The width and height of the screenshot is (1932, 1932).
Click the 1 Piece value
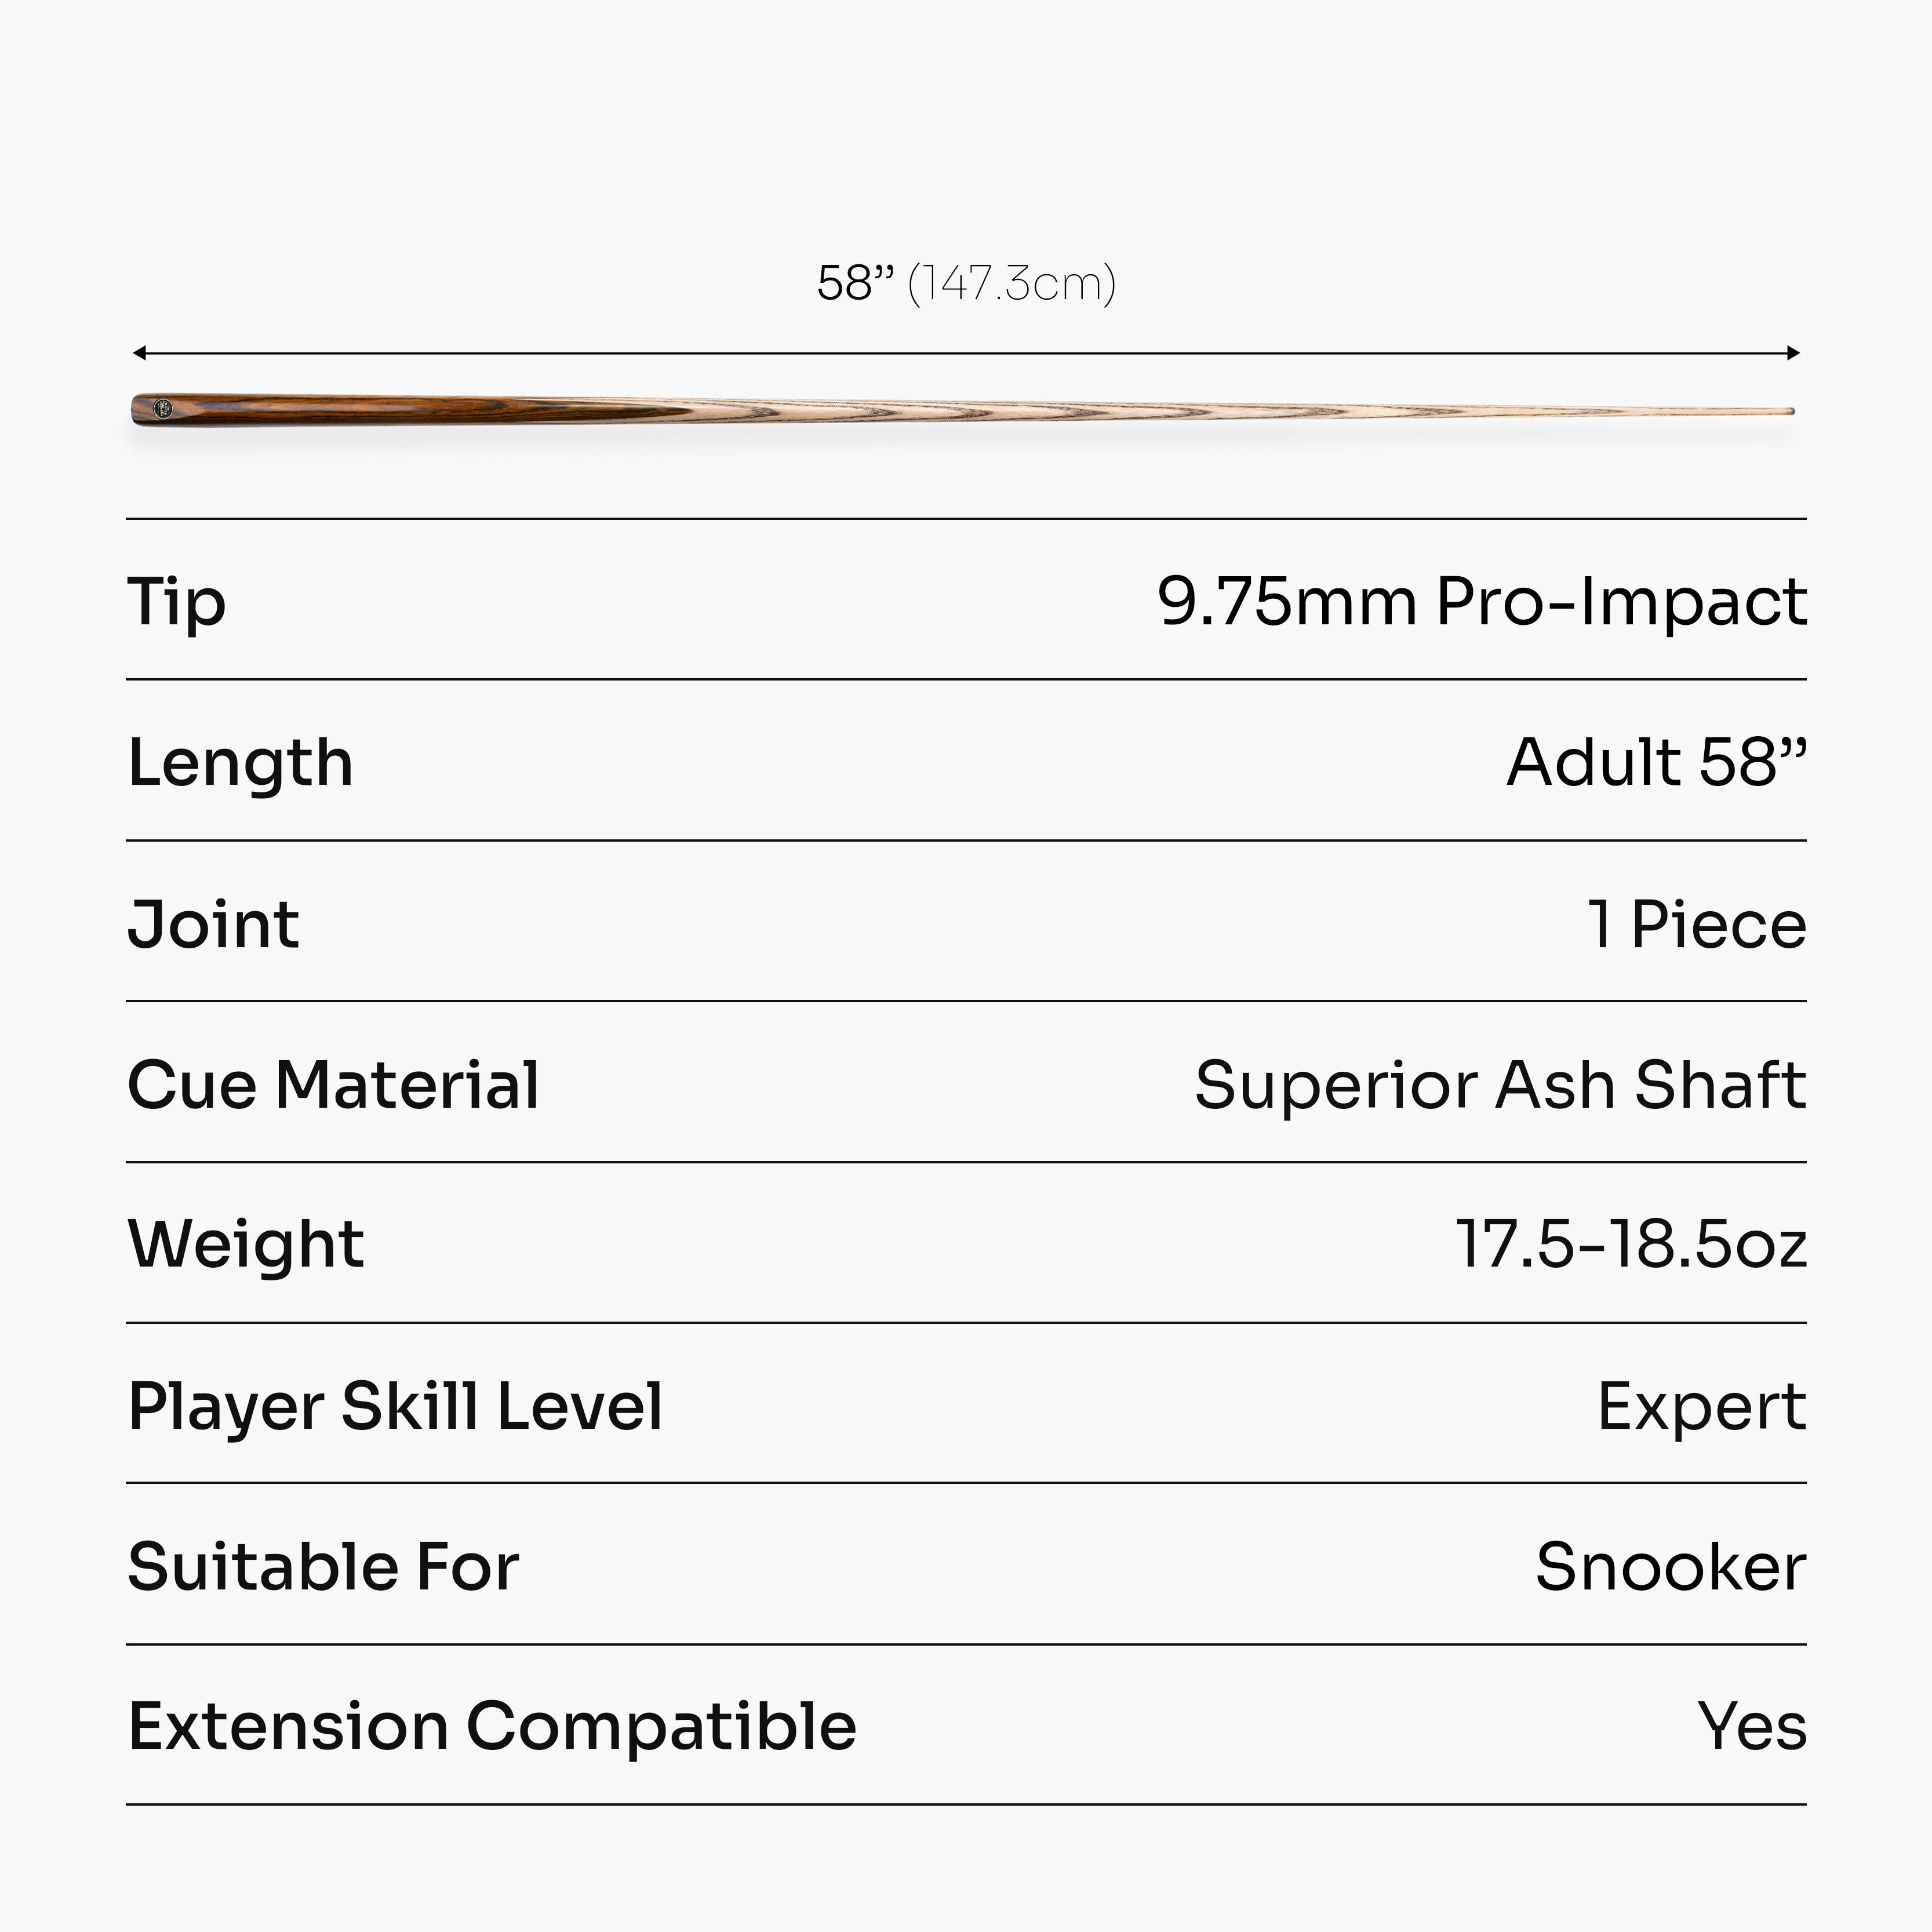pyautogui.click(x=1698, y=924)
